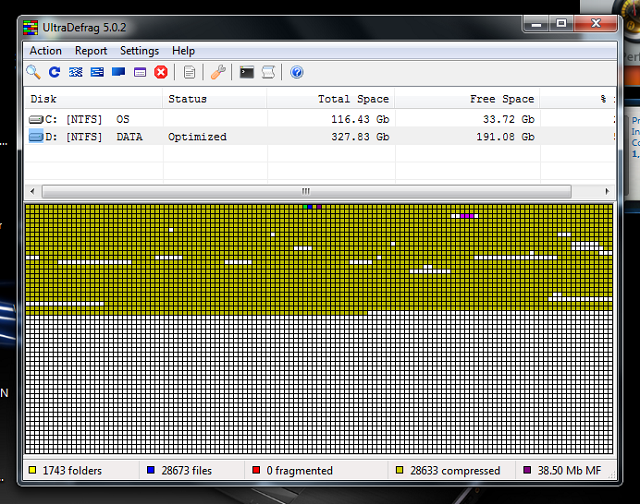Click the blue Help question mark icon
640x504 pixels.
(x=297, y=72)
